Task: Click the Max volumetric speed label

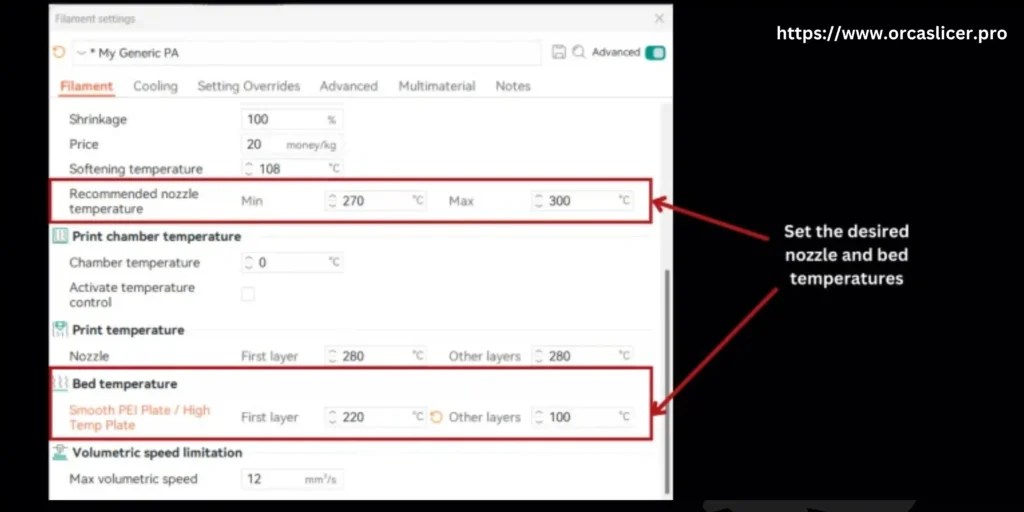Action: pos(133,479)
